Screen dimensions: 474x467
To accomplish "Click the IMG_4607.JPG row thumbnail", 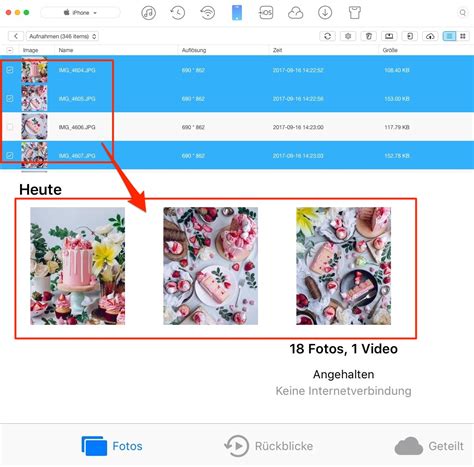I will click(34, 155).
